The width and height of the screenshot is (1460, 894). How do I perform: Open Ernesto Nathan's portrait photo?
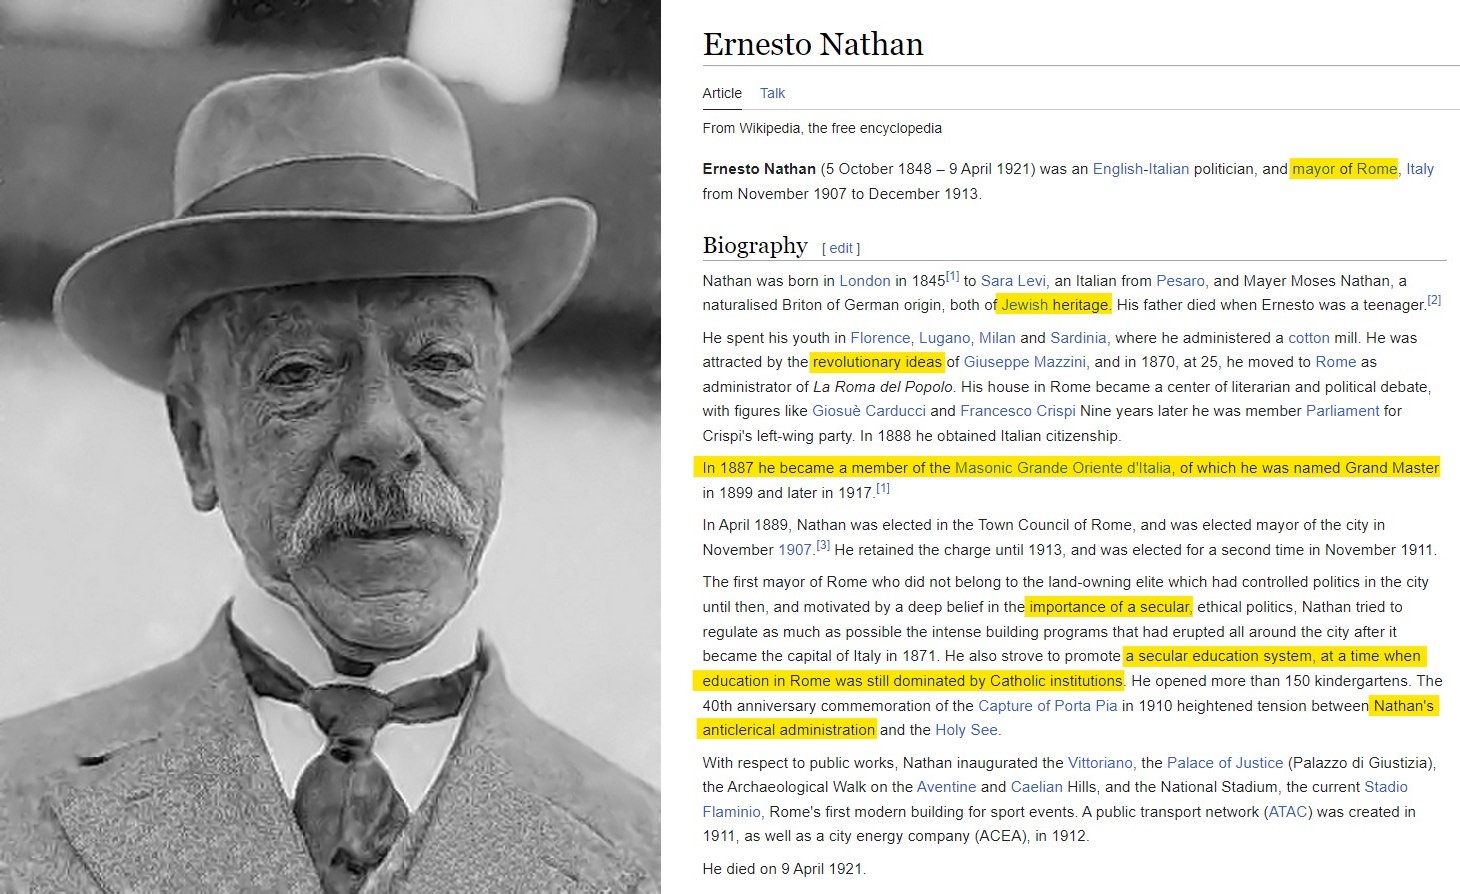[330, 447]
